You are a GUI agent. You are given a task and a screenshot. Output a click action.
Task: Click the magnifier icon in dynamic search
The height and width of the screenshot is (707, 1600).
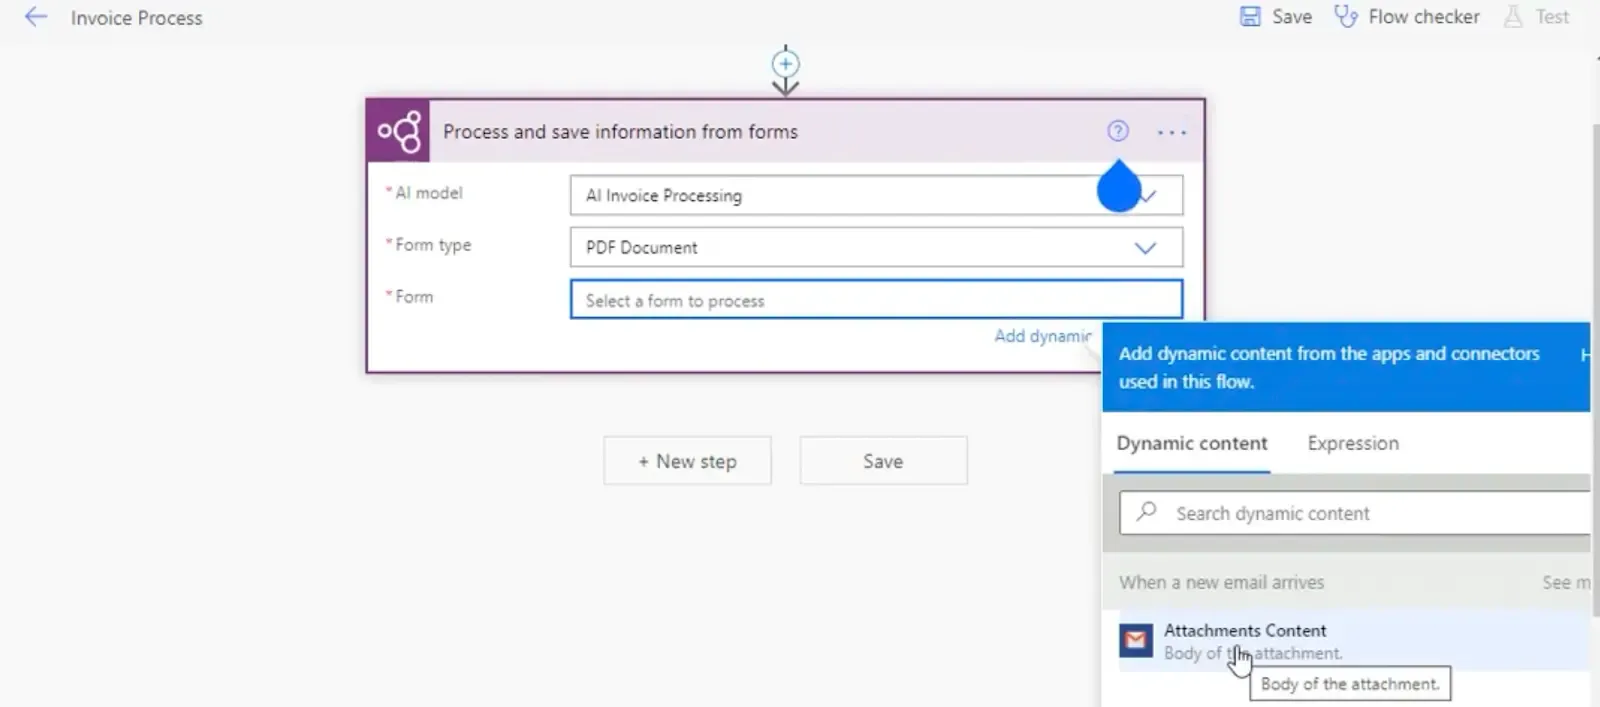1147,512
